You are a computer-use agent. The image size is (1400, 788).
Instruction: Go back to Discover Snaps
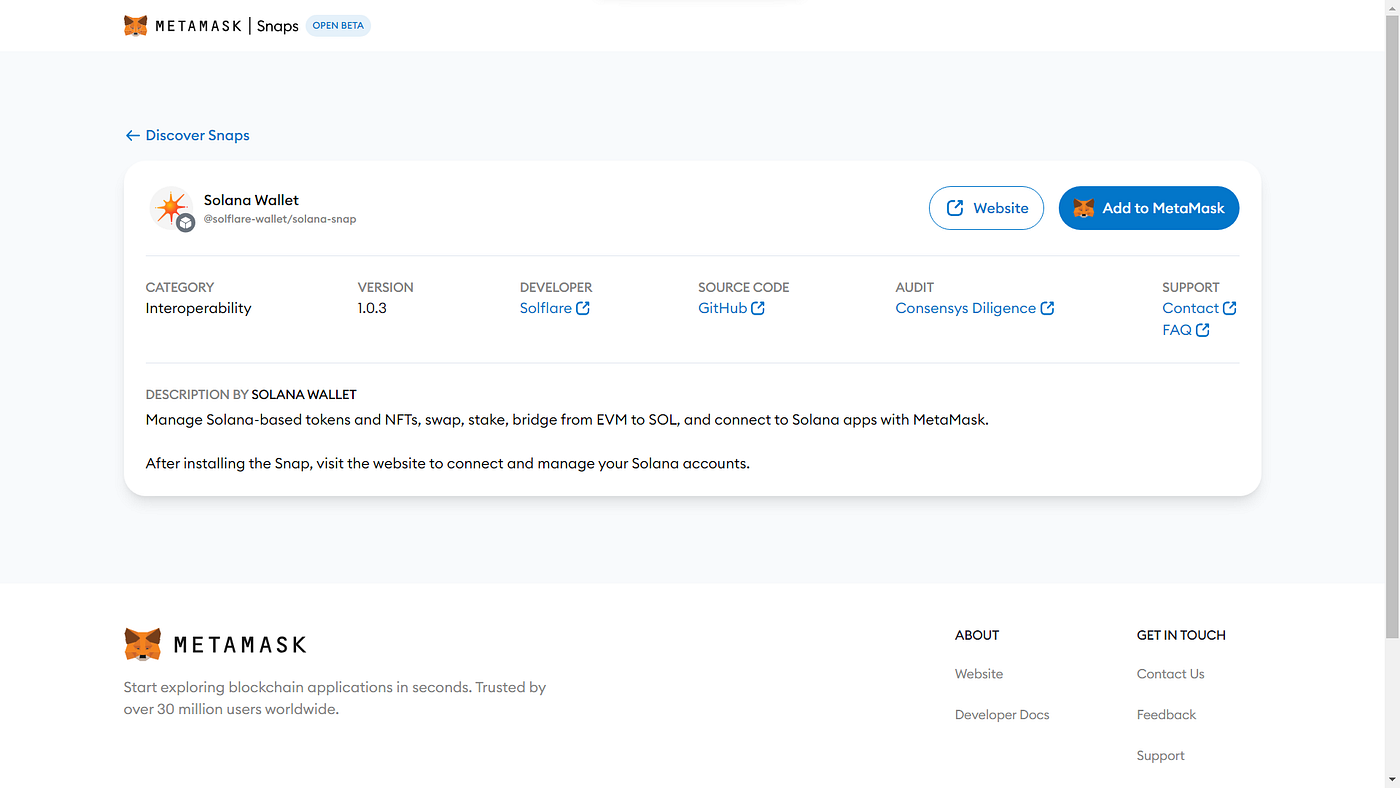tap(187, 135)
